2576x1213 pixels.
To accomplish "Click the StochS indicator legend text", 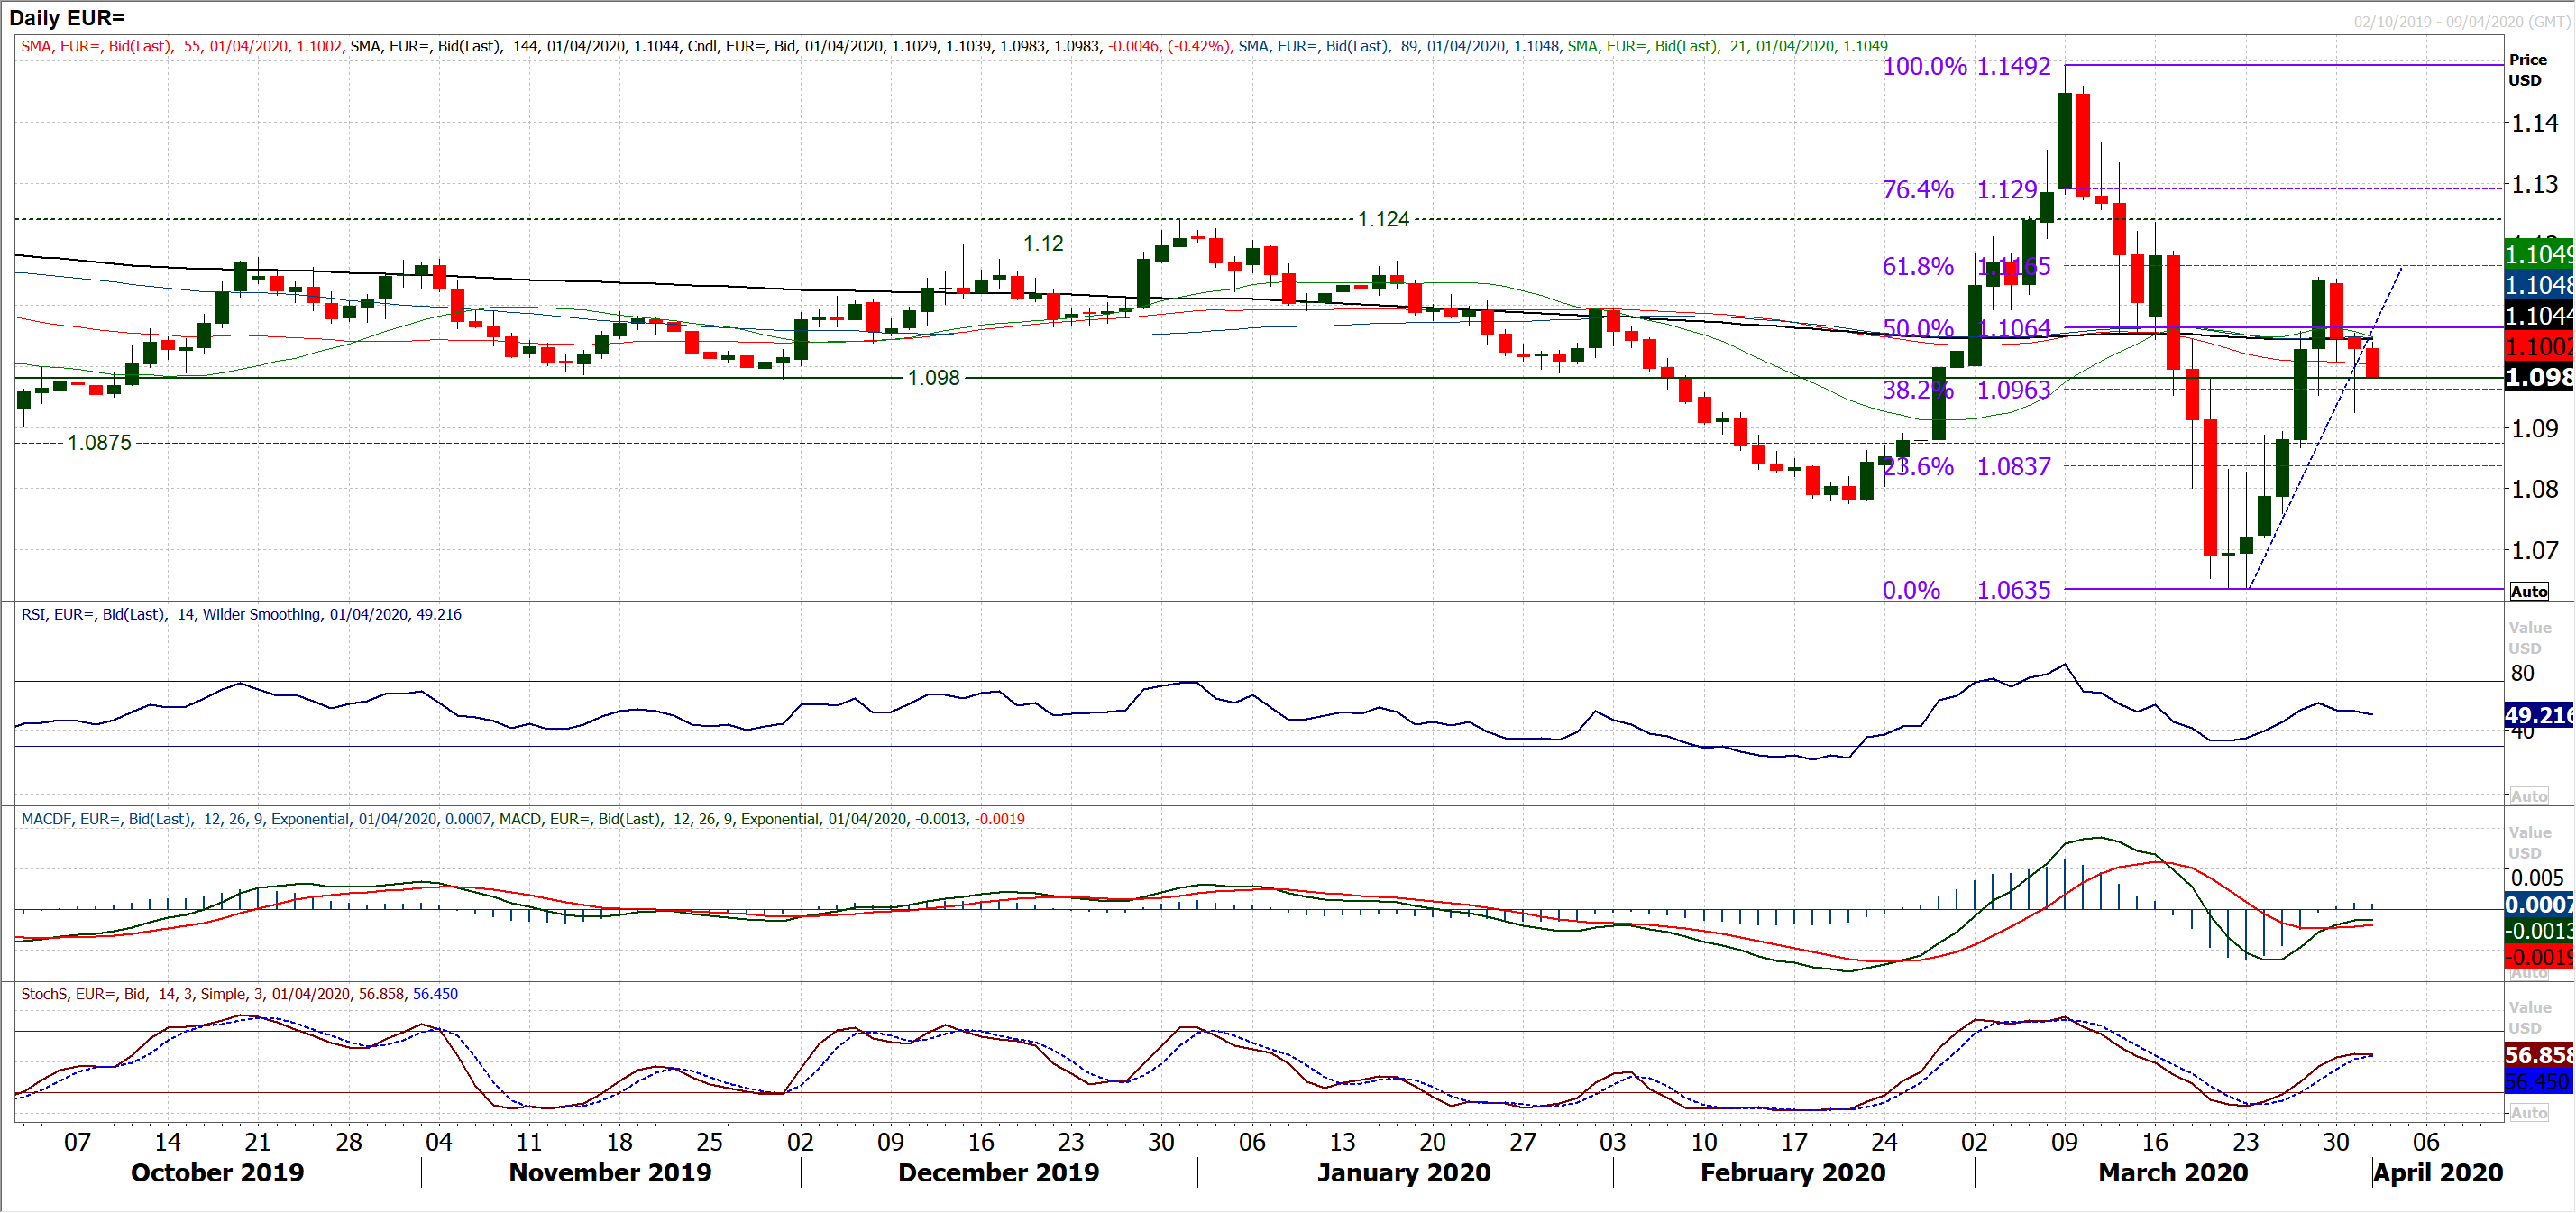I will [x=239, y=994].
